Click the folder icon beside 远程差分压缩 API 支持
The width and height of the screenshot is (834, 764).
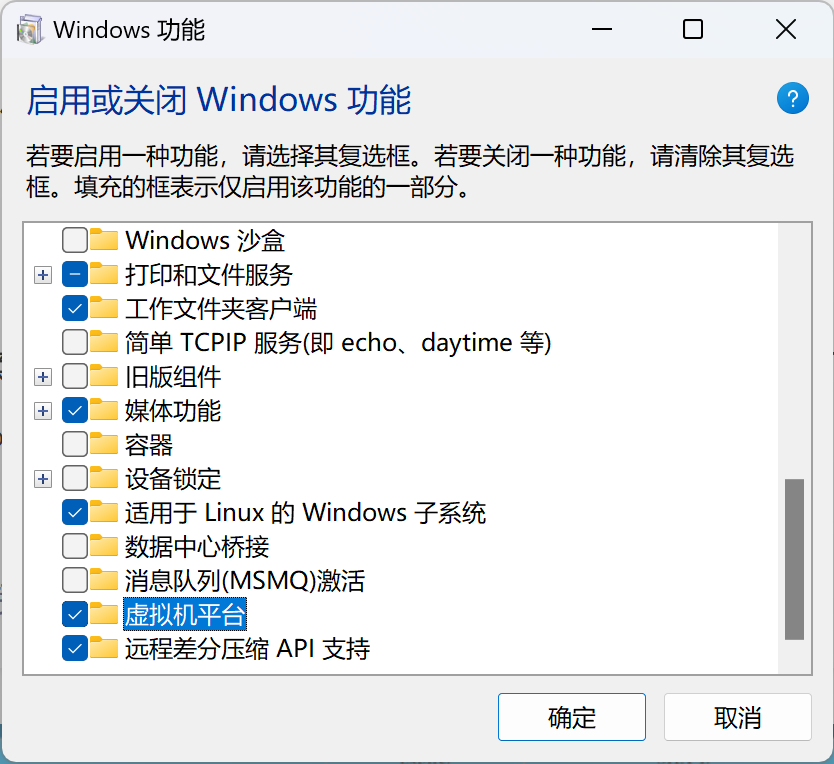pos(104,649)
